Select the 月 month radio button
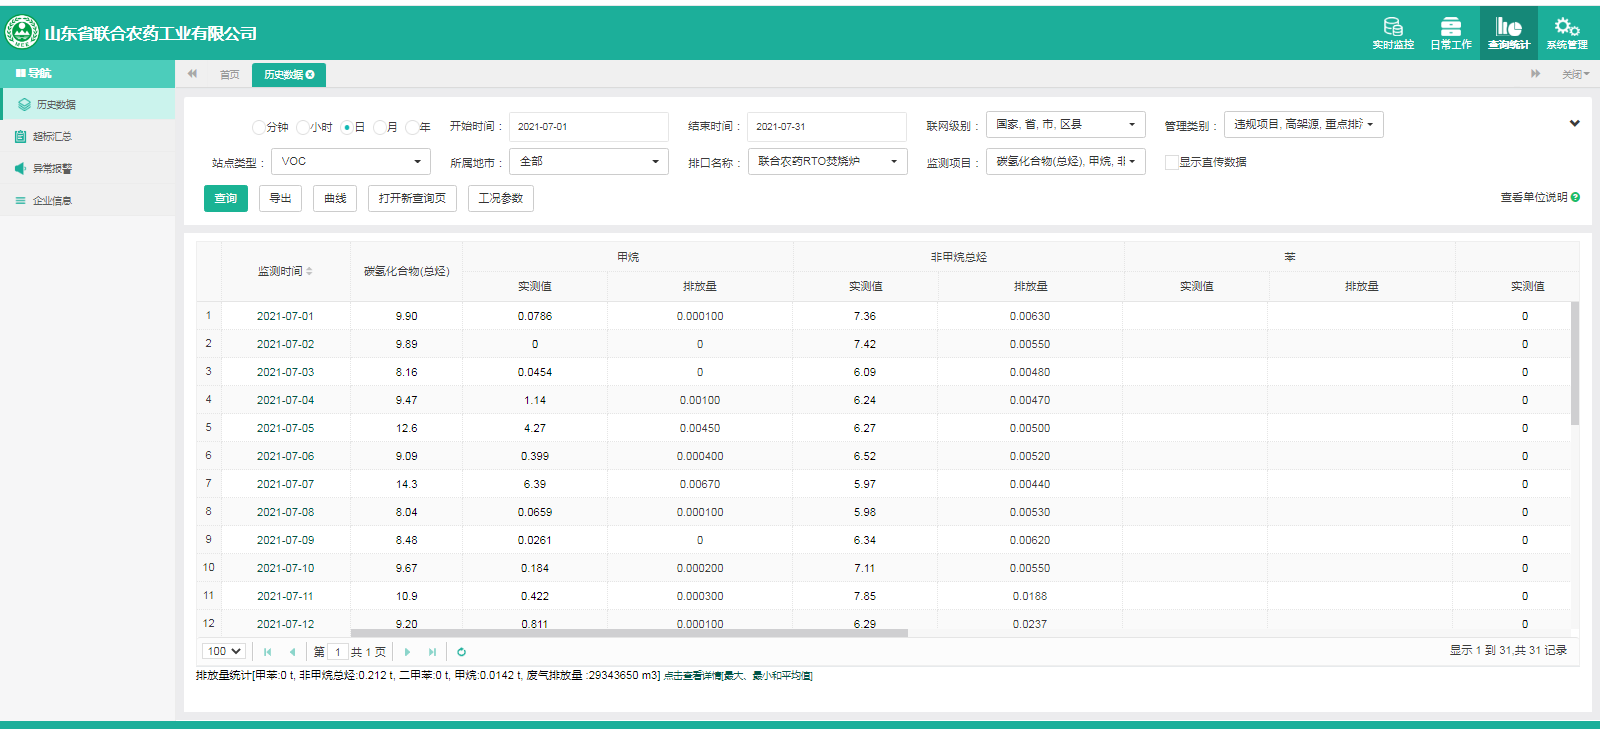Screen dimensions: 1600x729 [x=380, y=127]
